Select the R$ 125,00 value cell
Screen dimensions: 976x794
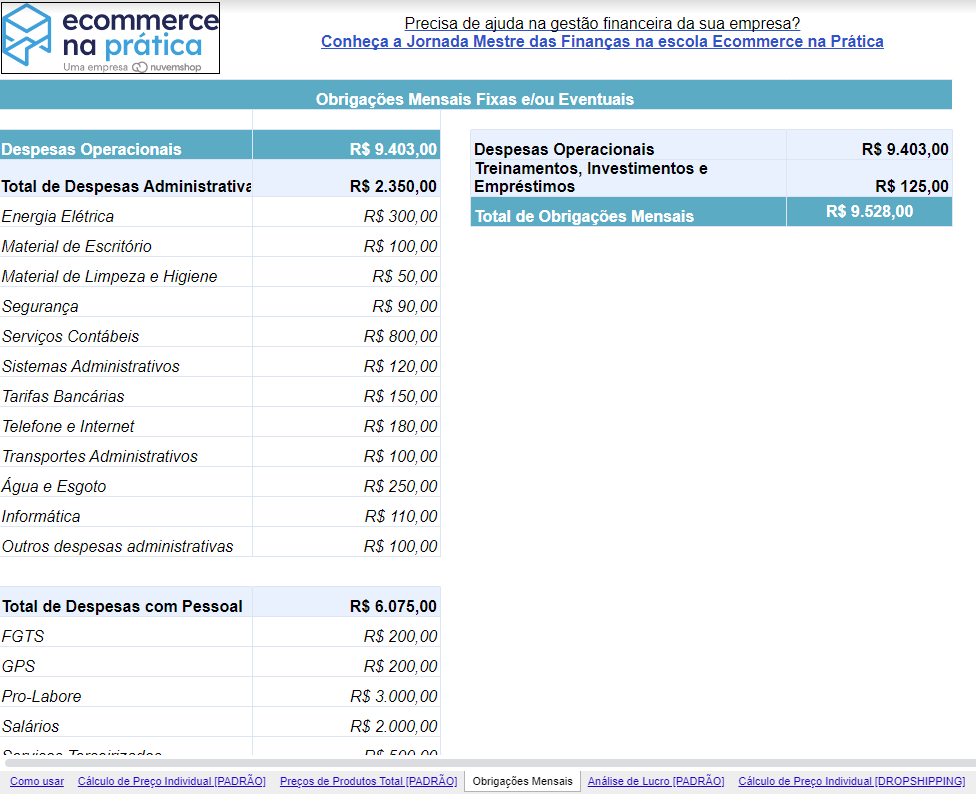coord(870,178)
